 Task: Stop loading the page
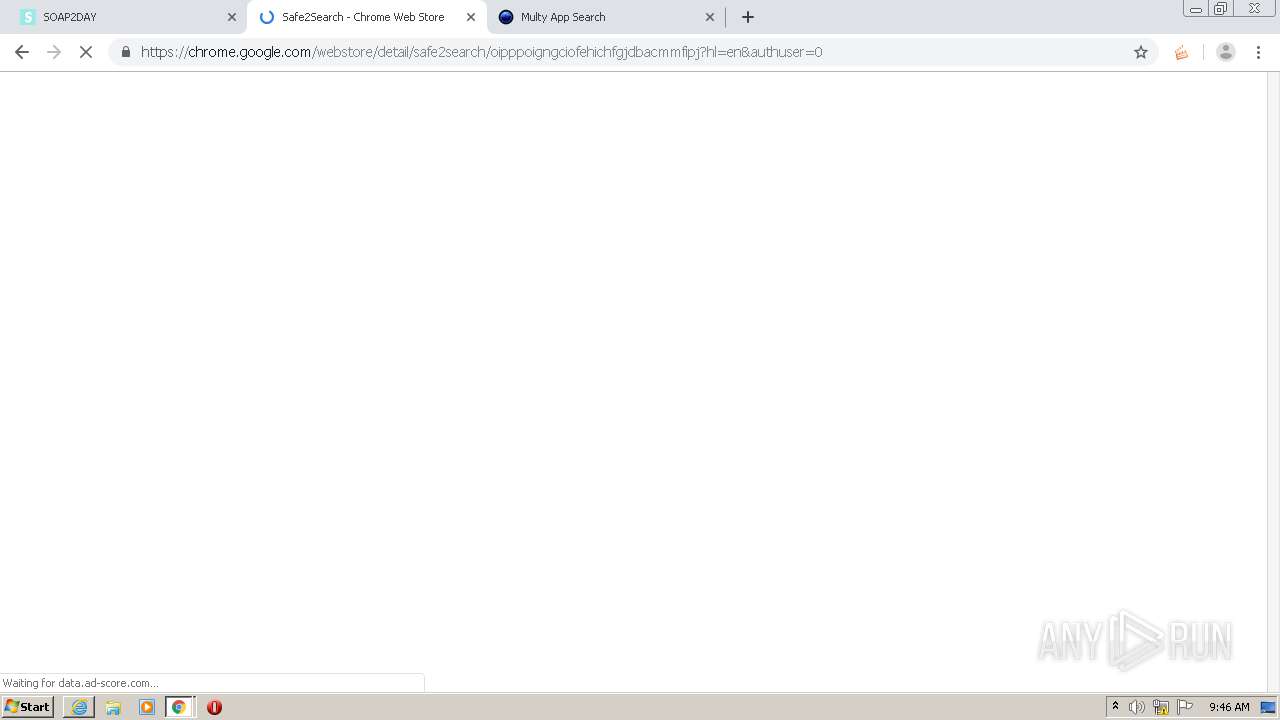click(x=86, y=52)
